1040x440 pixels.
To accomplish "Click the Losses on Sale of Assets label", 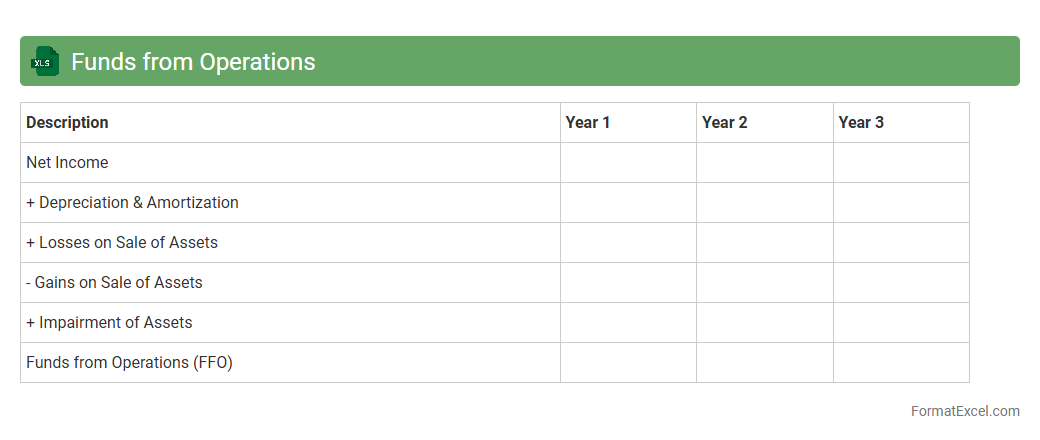I will click(x=122, y=242).
